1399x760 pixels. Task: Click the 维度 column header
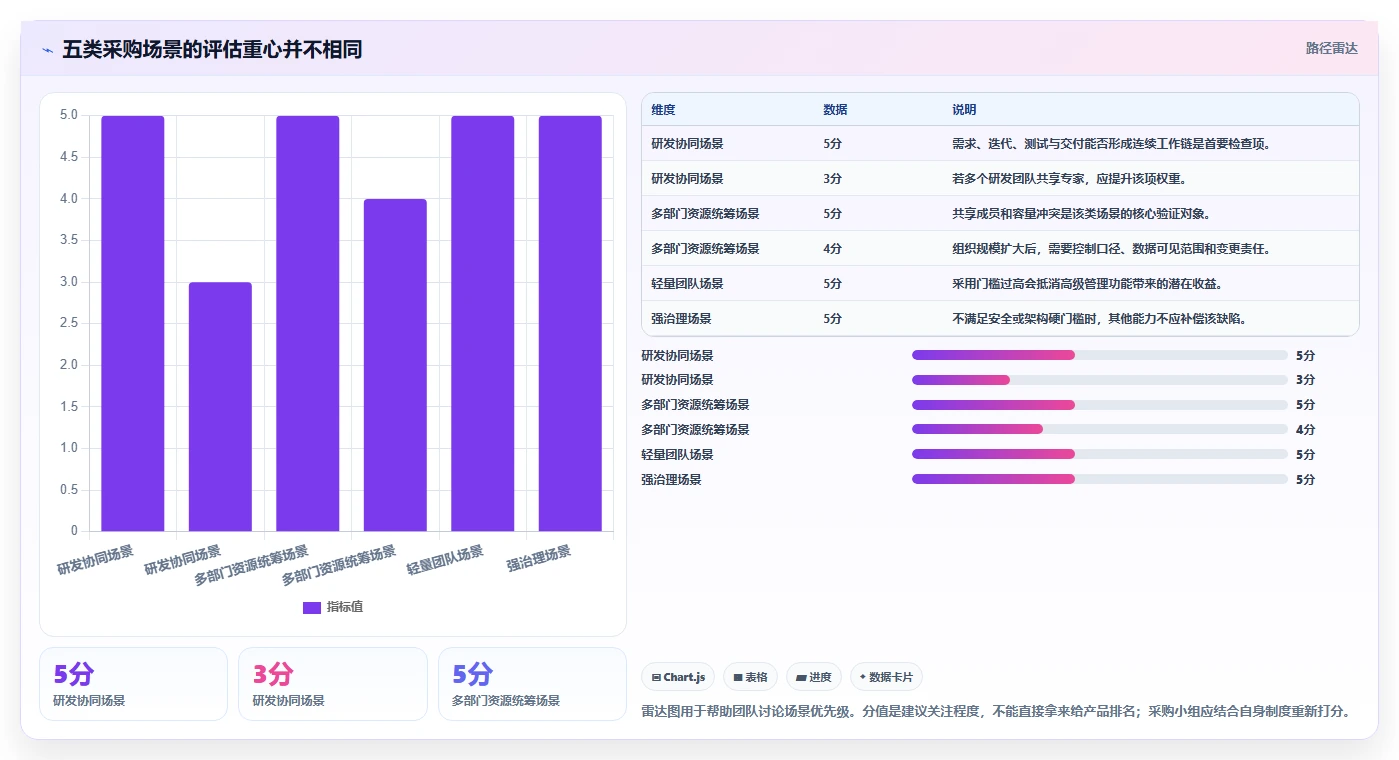(x=663, y=110)
